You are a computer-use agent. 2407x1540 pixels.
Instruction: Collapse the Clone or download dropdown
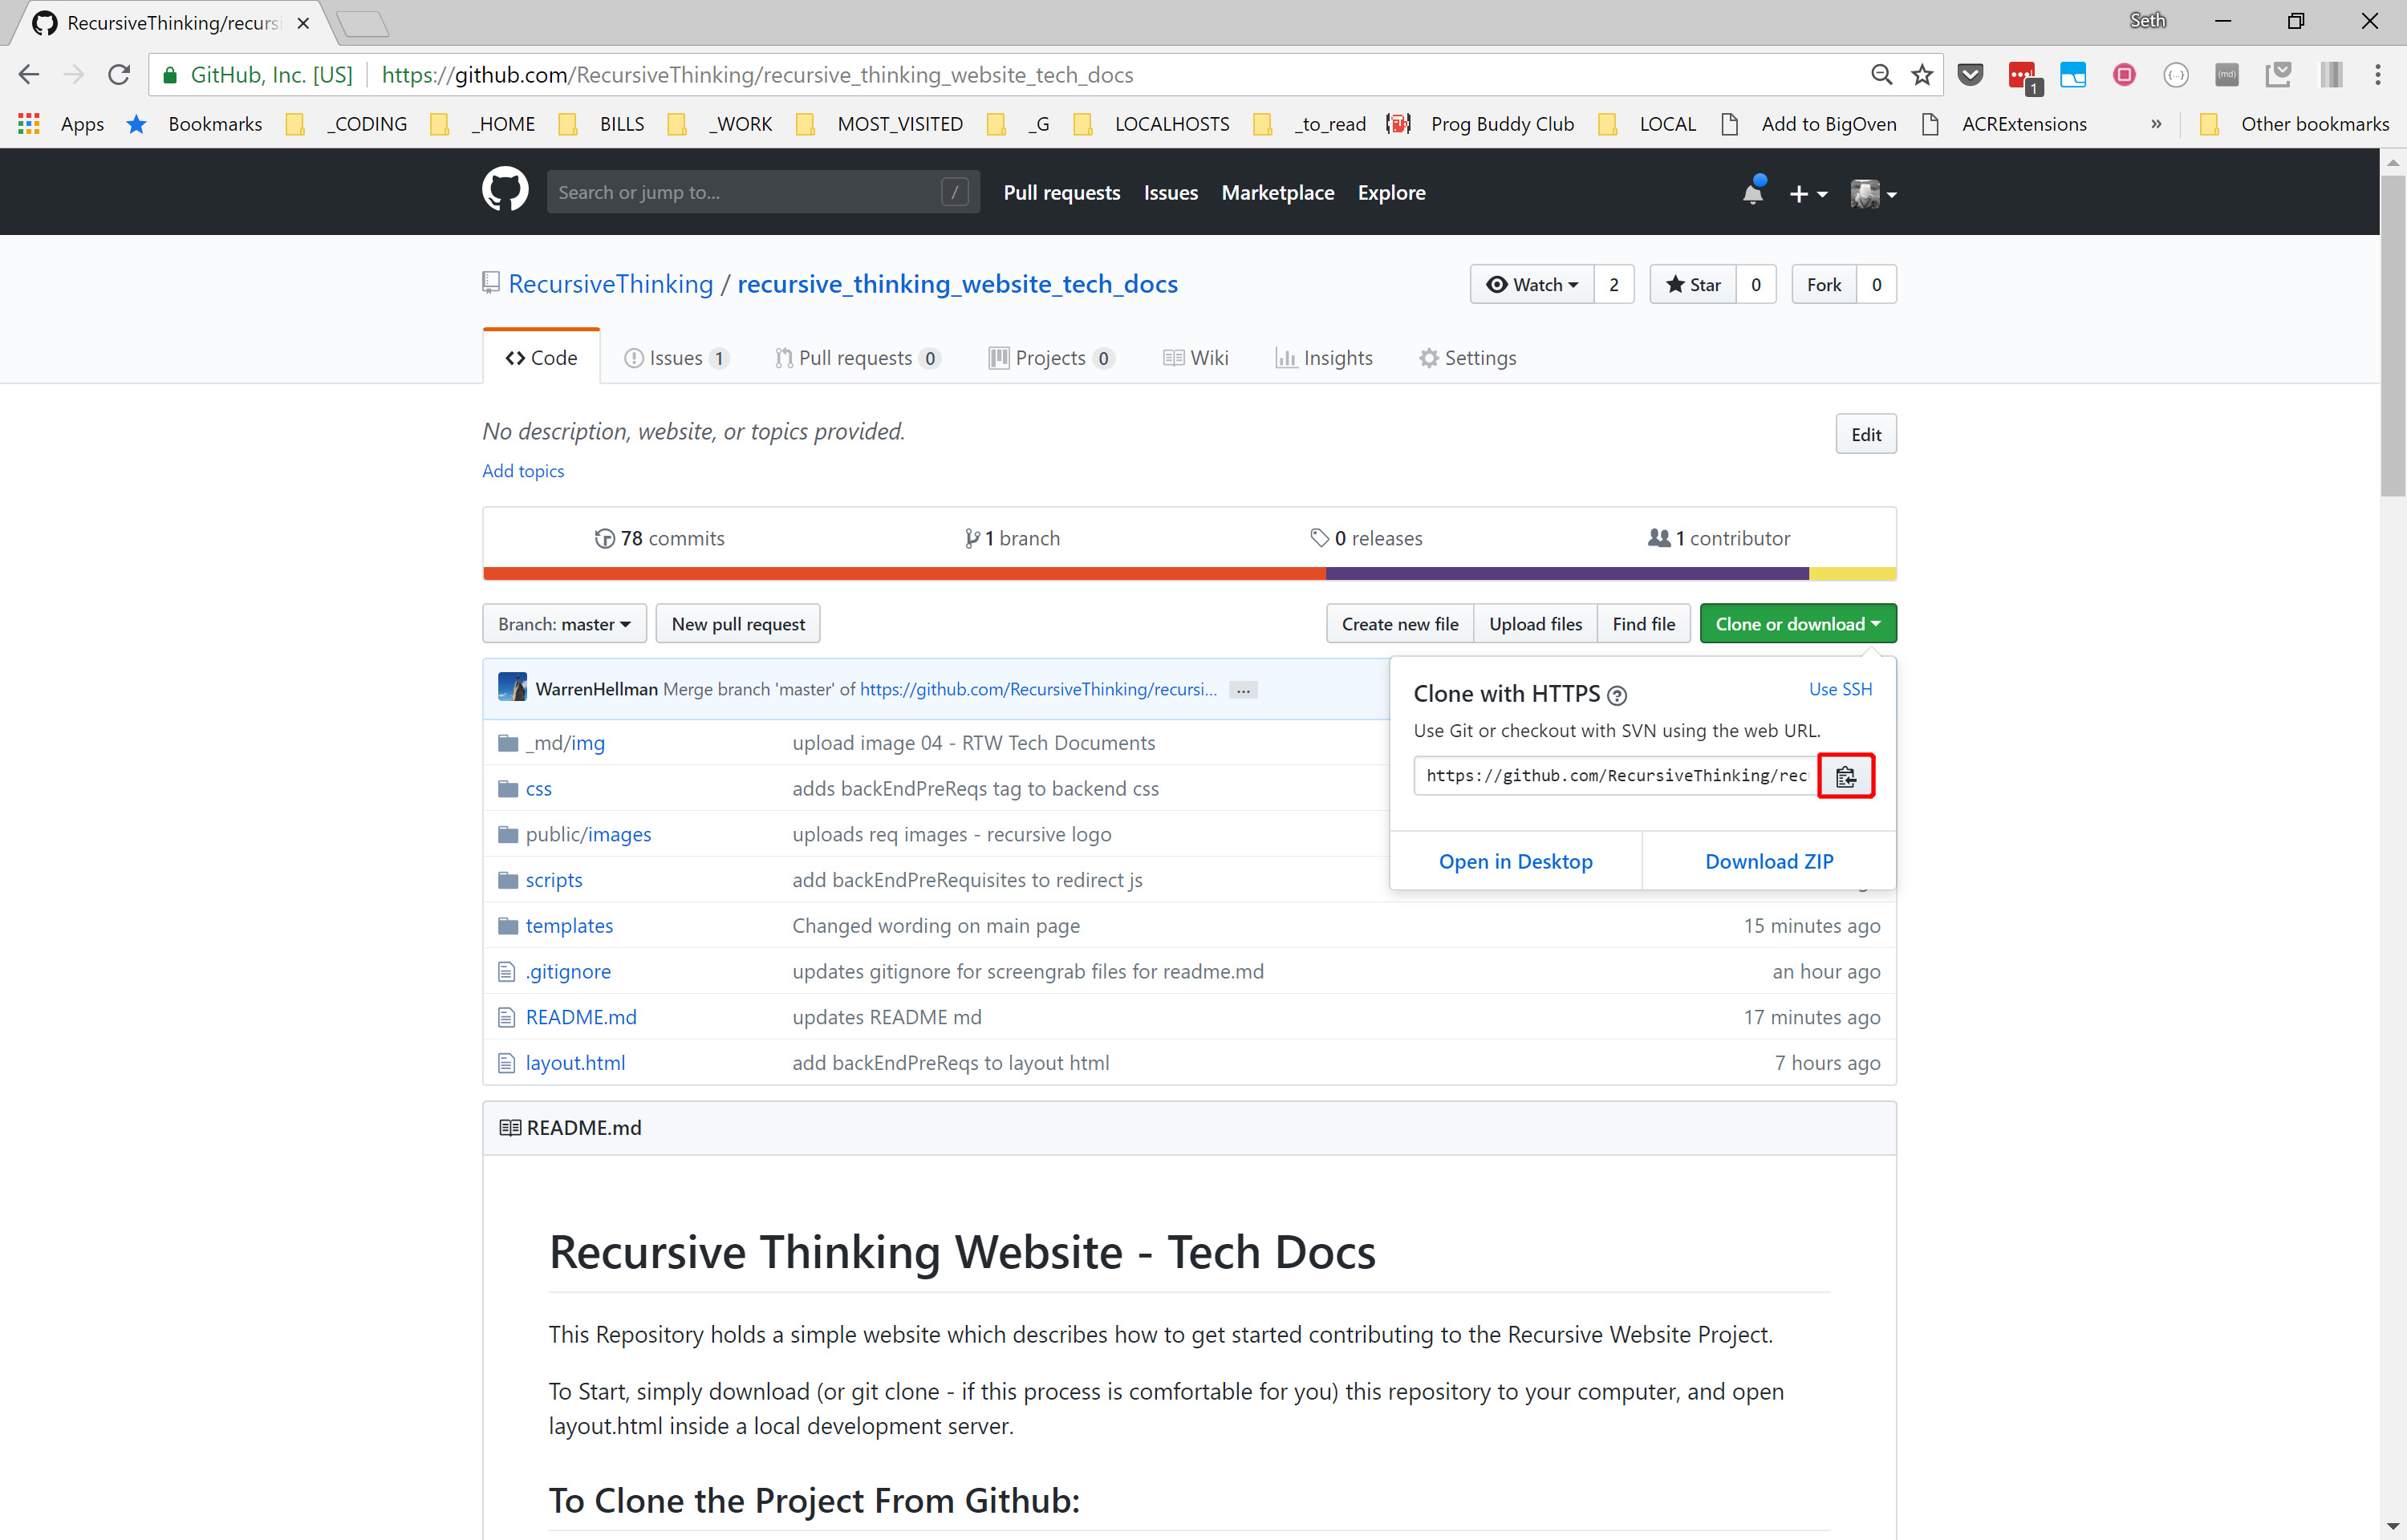[x=1797, y=624]
